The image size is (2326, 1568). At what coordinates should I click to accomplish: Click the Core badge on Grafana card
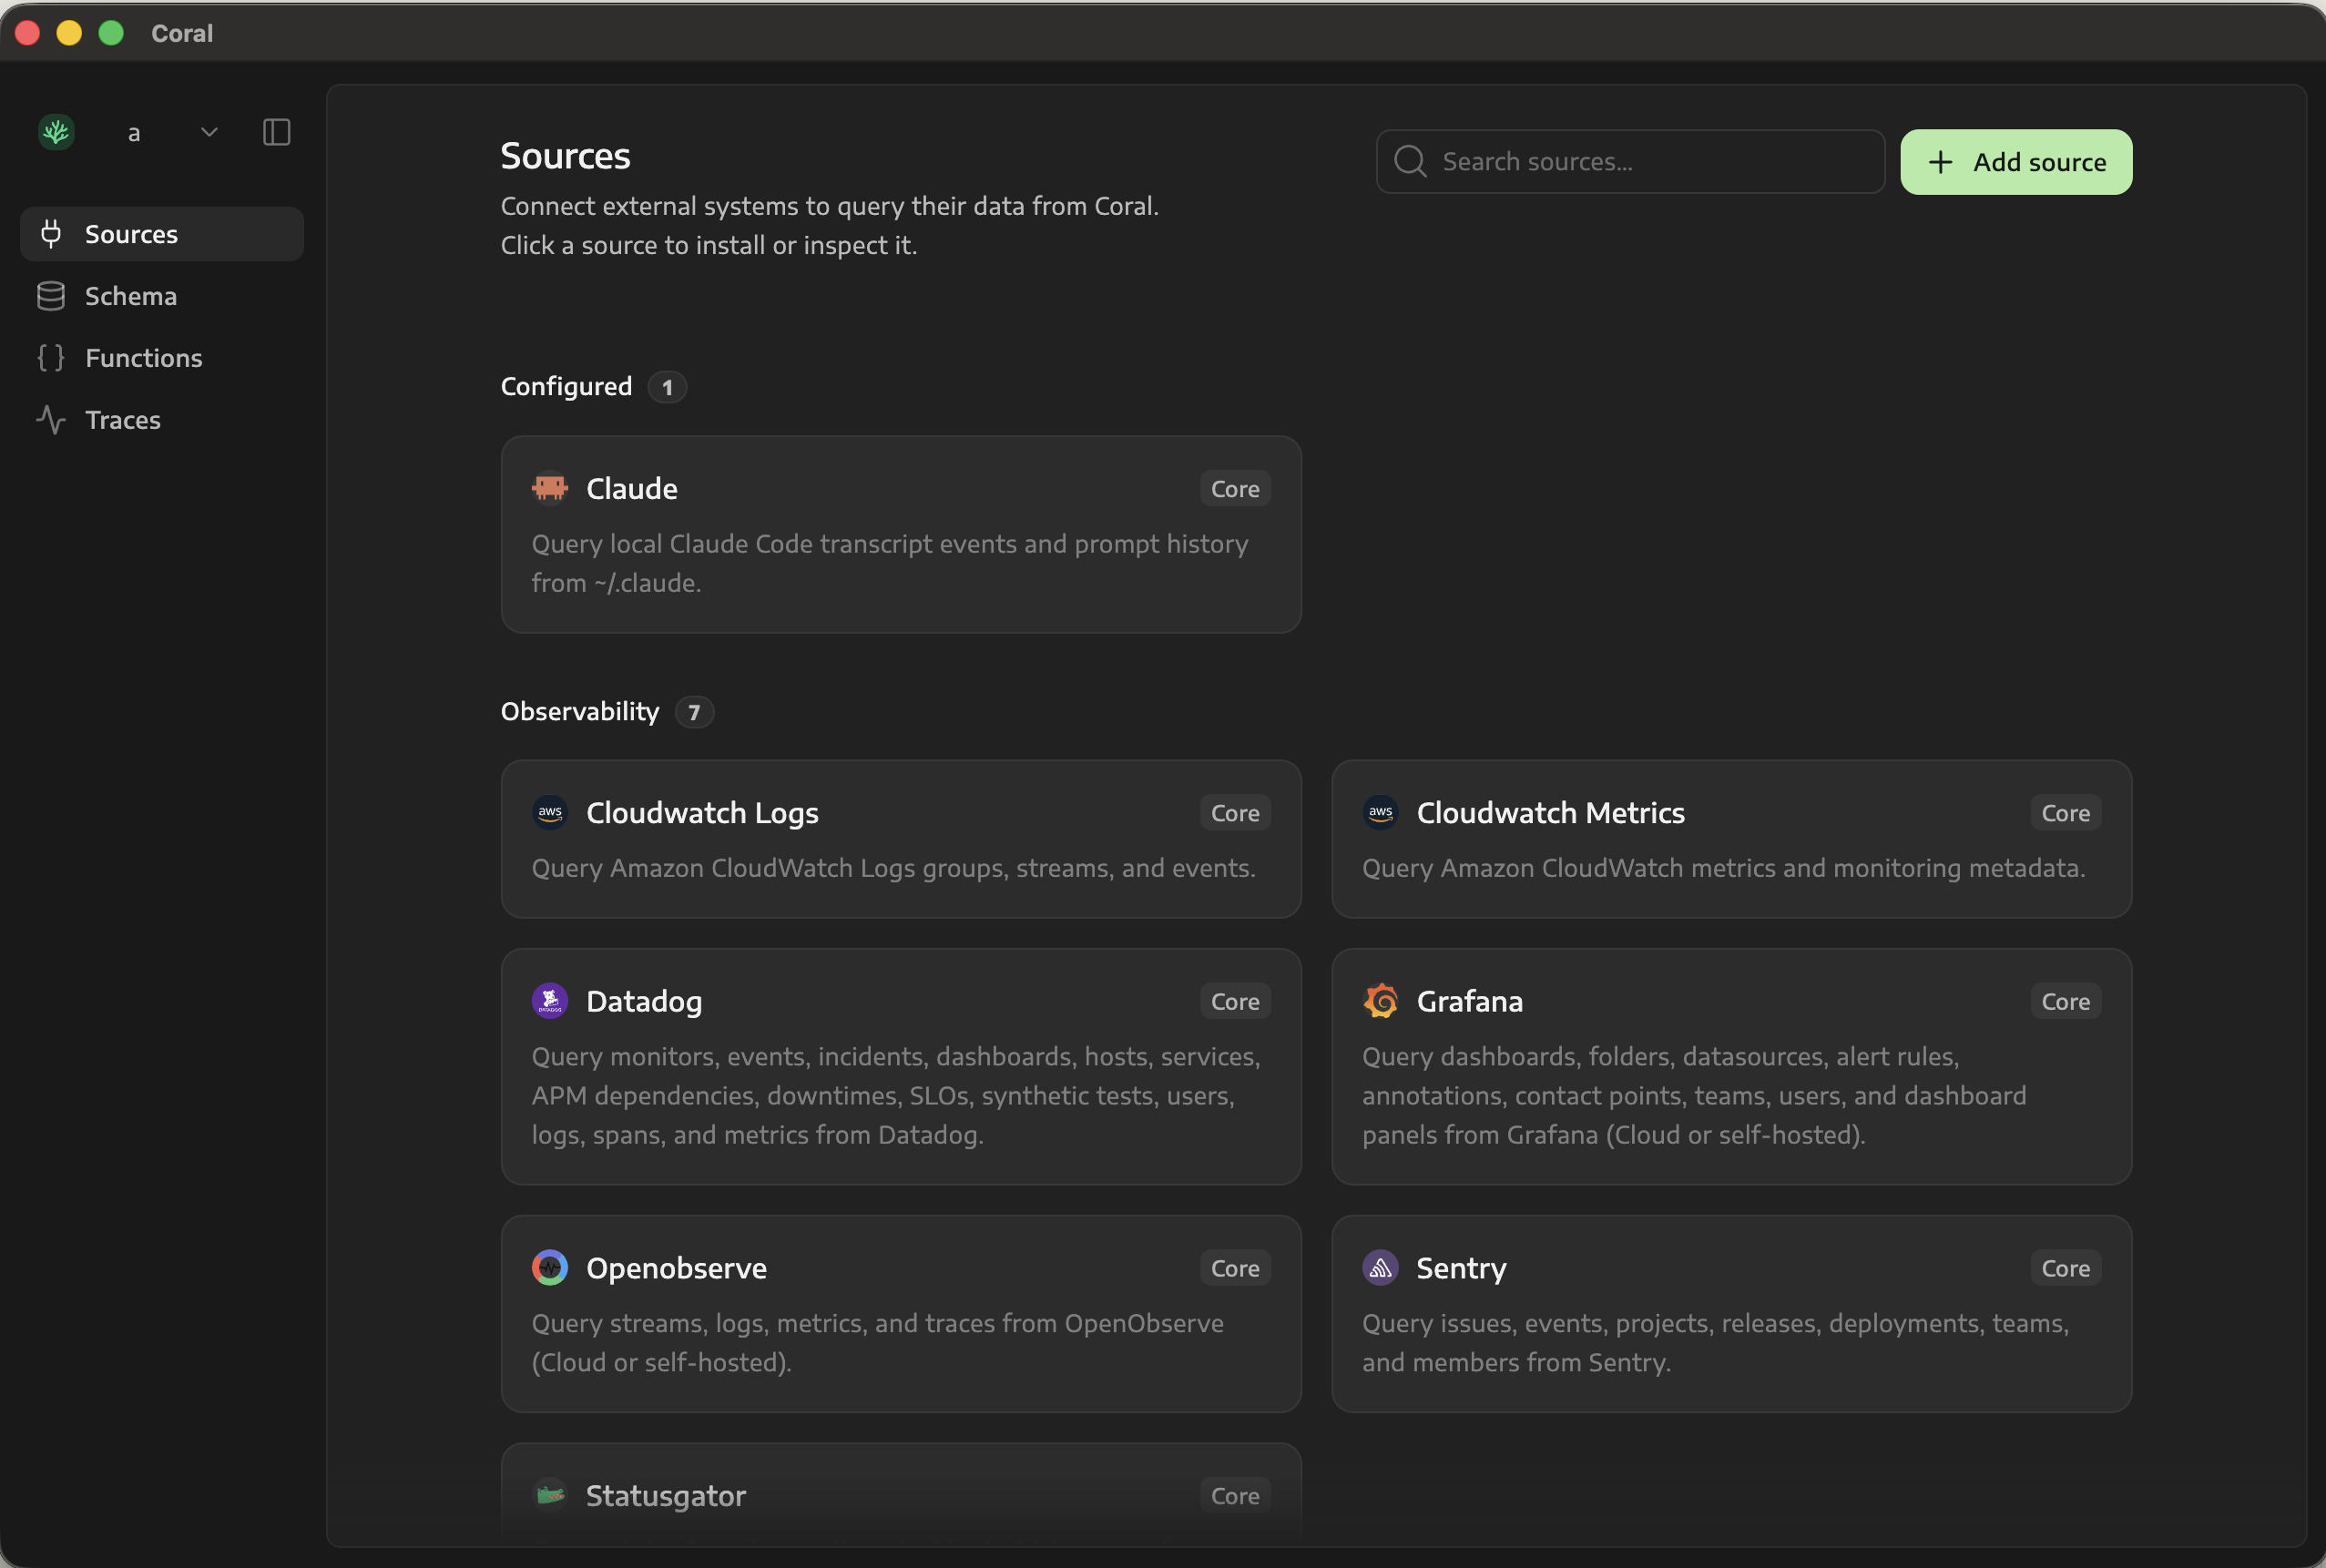pos(2065,1000)
